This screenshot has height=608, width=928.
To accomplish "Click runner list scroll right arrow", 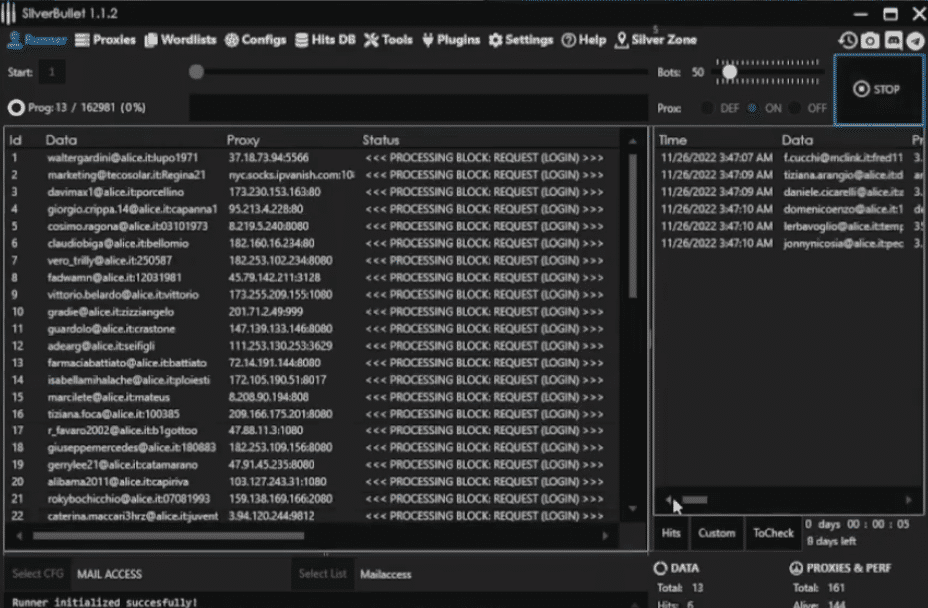I will coord(605,536).
